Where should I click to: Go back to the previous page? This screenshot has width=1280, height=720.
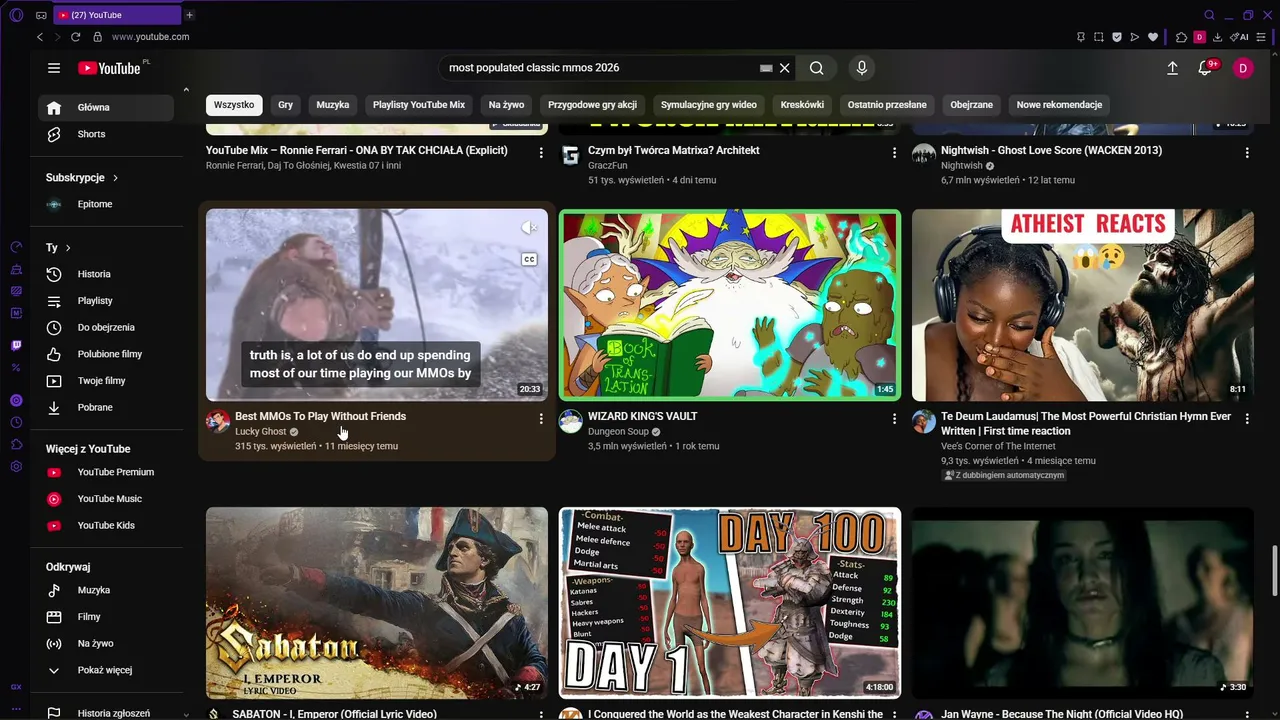(x=40, y=37)
